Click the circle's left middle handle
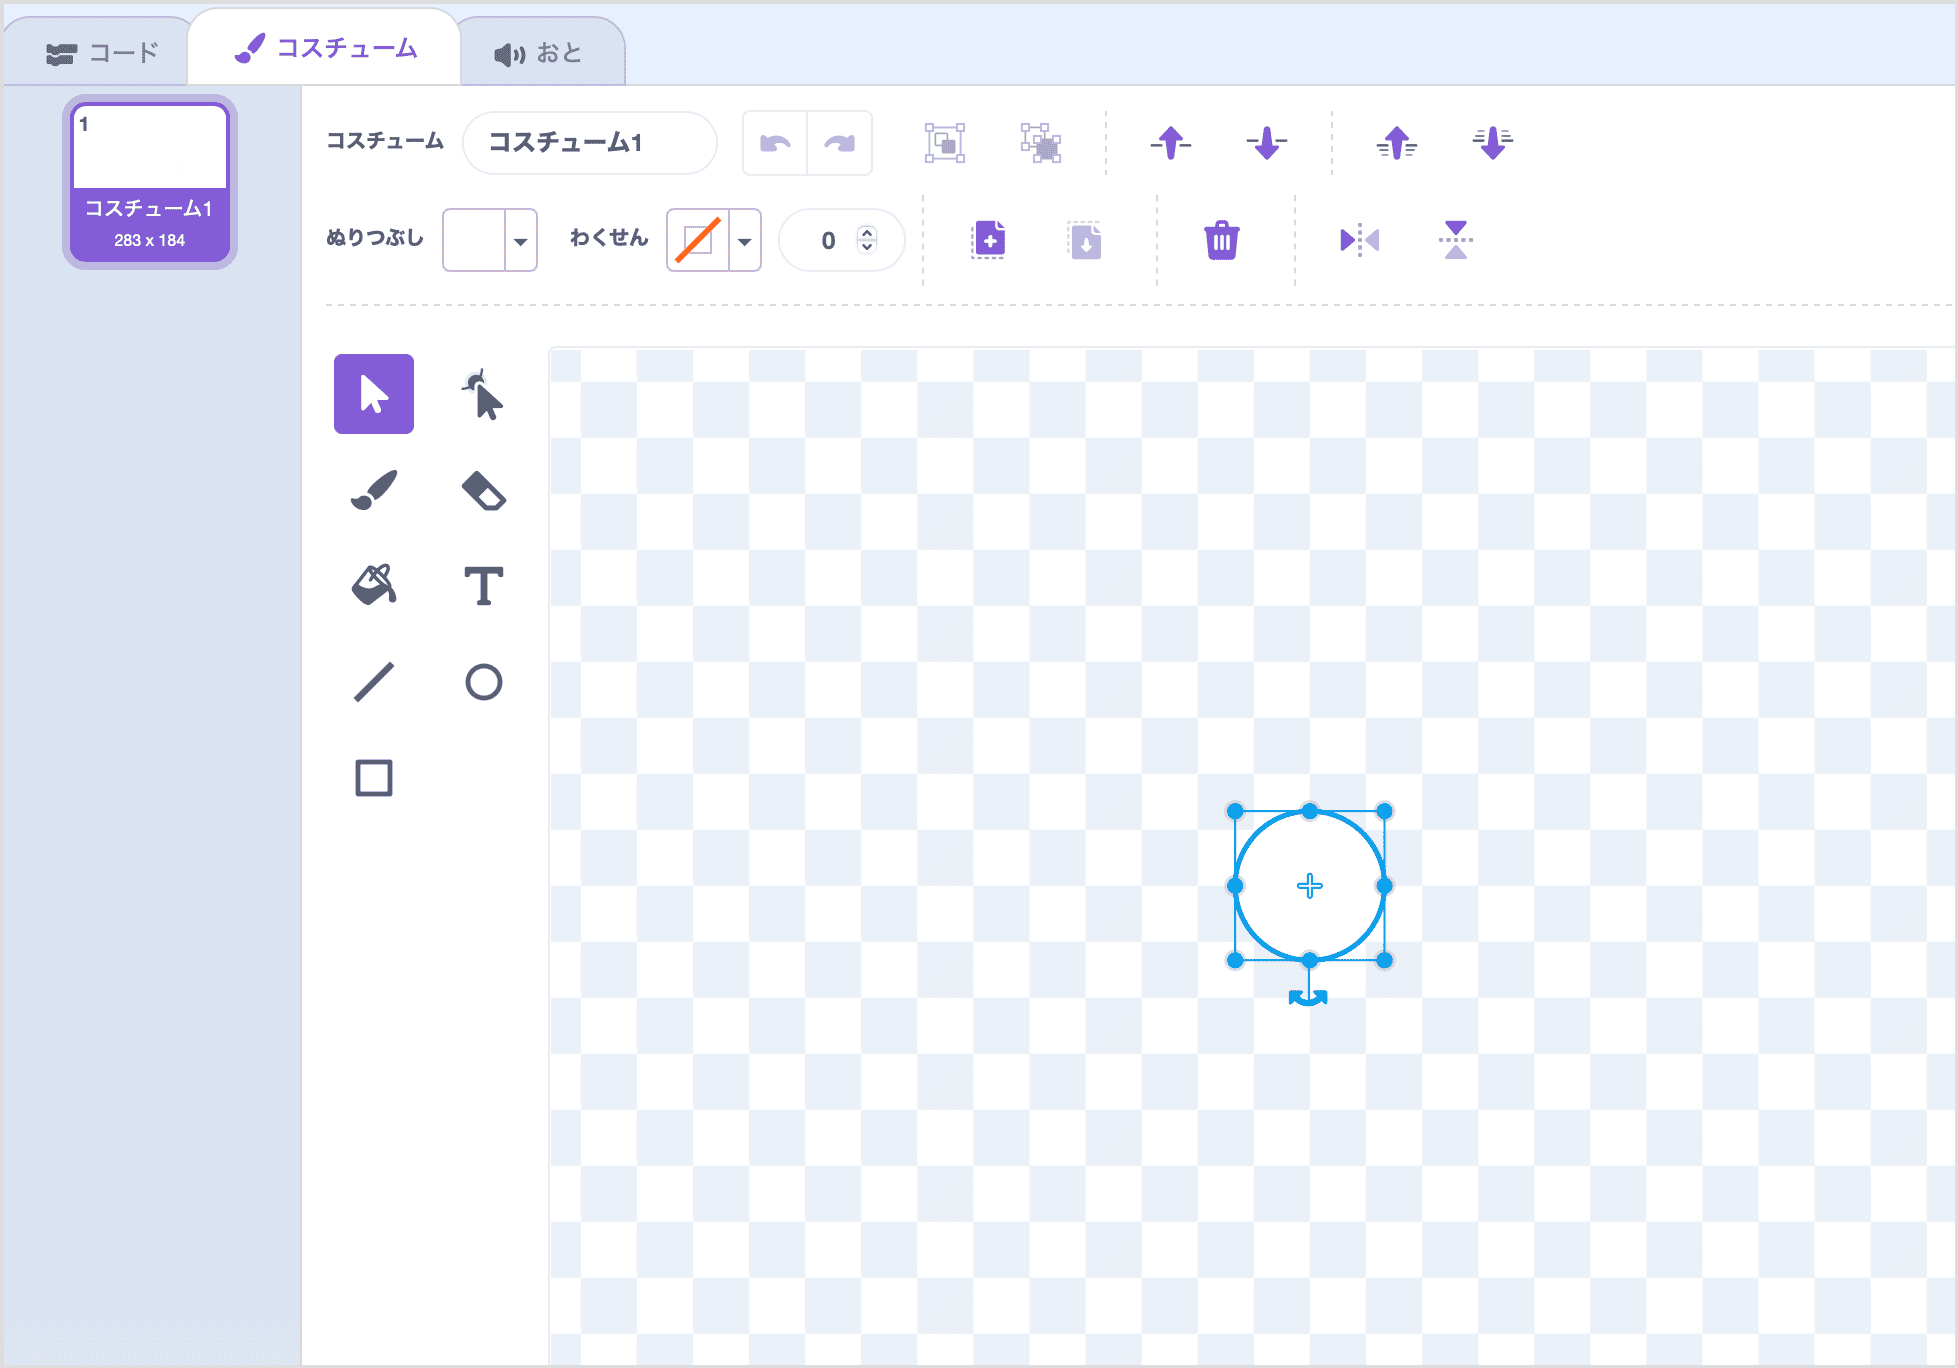This screenshot has width=1958, height=1368. (x=1235, y=886)
